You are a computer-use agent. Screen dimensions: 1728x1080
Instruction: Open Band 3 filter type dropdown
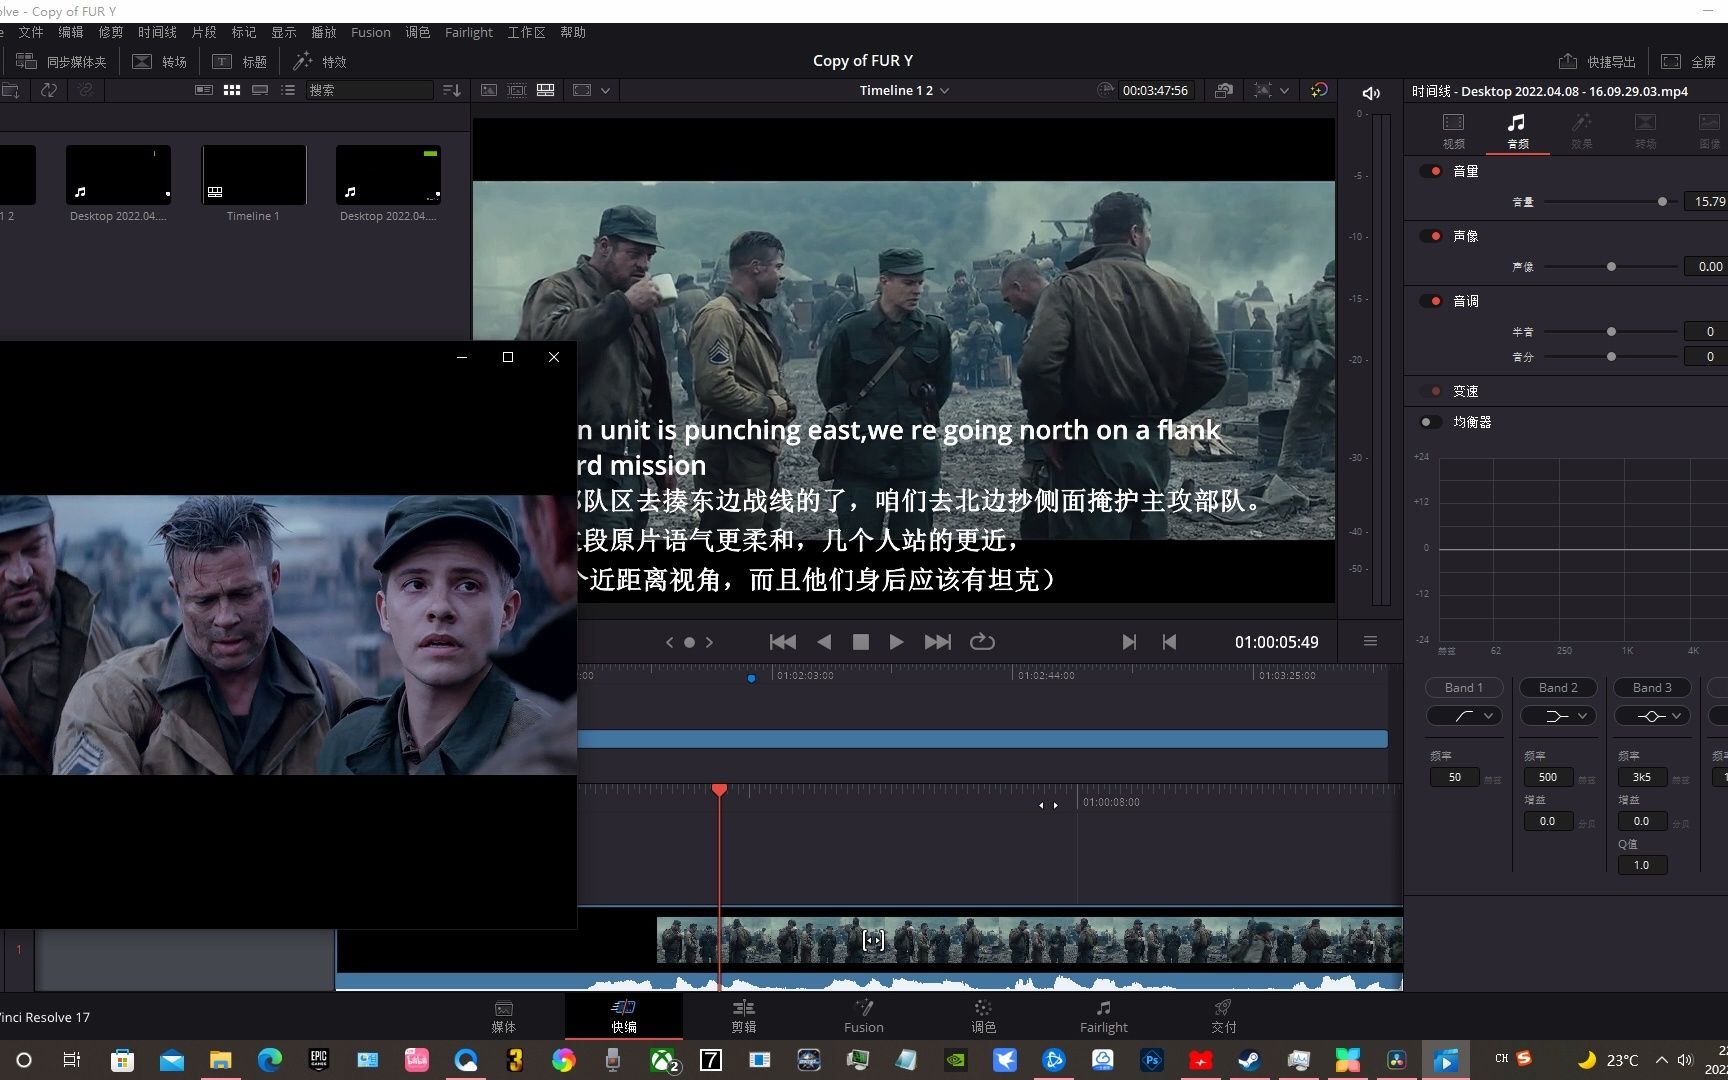[1652, 716]
